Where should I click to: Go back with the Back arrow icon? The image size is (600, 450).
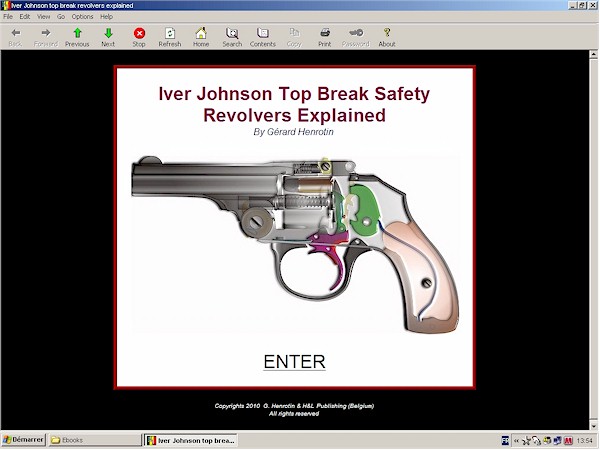pos(15,33)
